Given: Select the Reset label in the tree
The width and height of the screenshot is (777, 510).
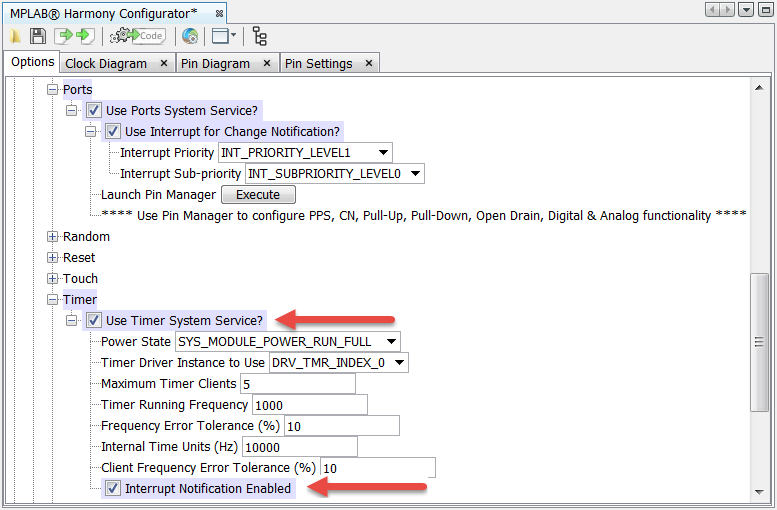Looking at the screenshot, I should [79, 258].
